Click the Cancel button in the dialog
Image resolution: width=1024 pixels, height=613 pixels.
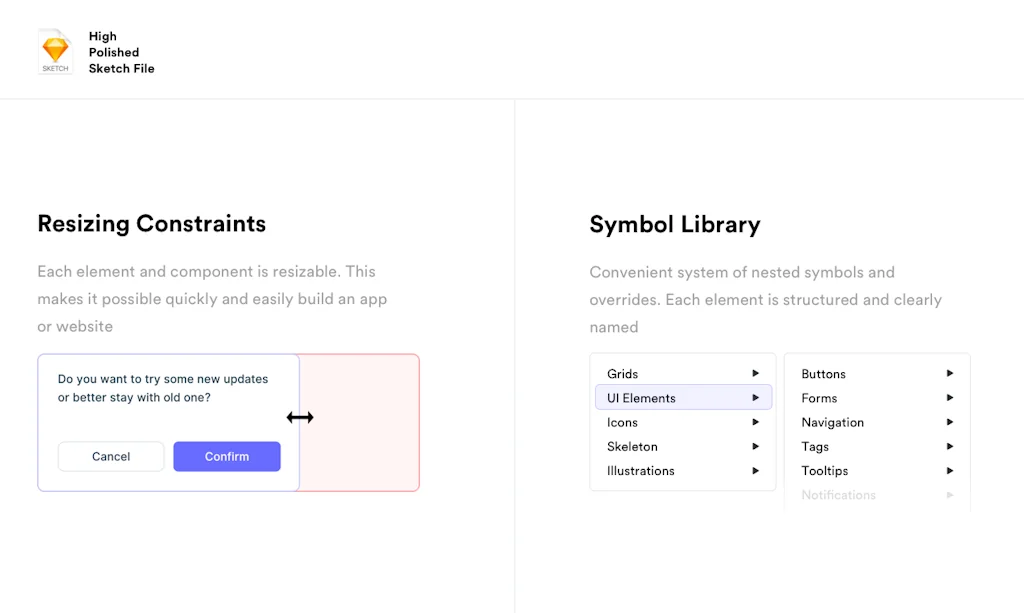pyautogui.click(x=110, y=456)
